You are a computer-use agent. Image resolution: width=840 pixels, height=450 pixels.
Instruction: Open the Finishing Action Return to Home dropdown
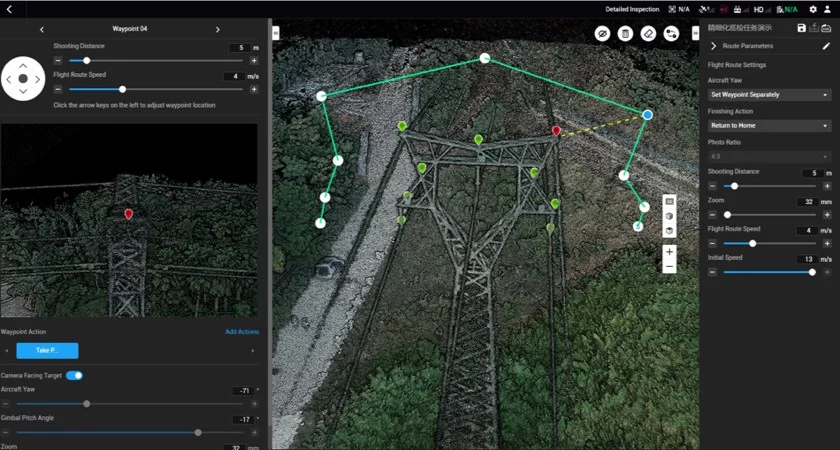point(770,126)
